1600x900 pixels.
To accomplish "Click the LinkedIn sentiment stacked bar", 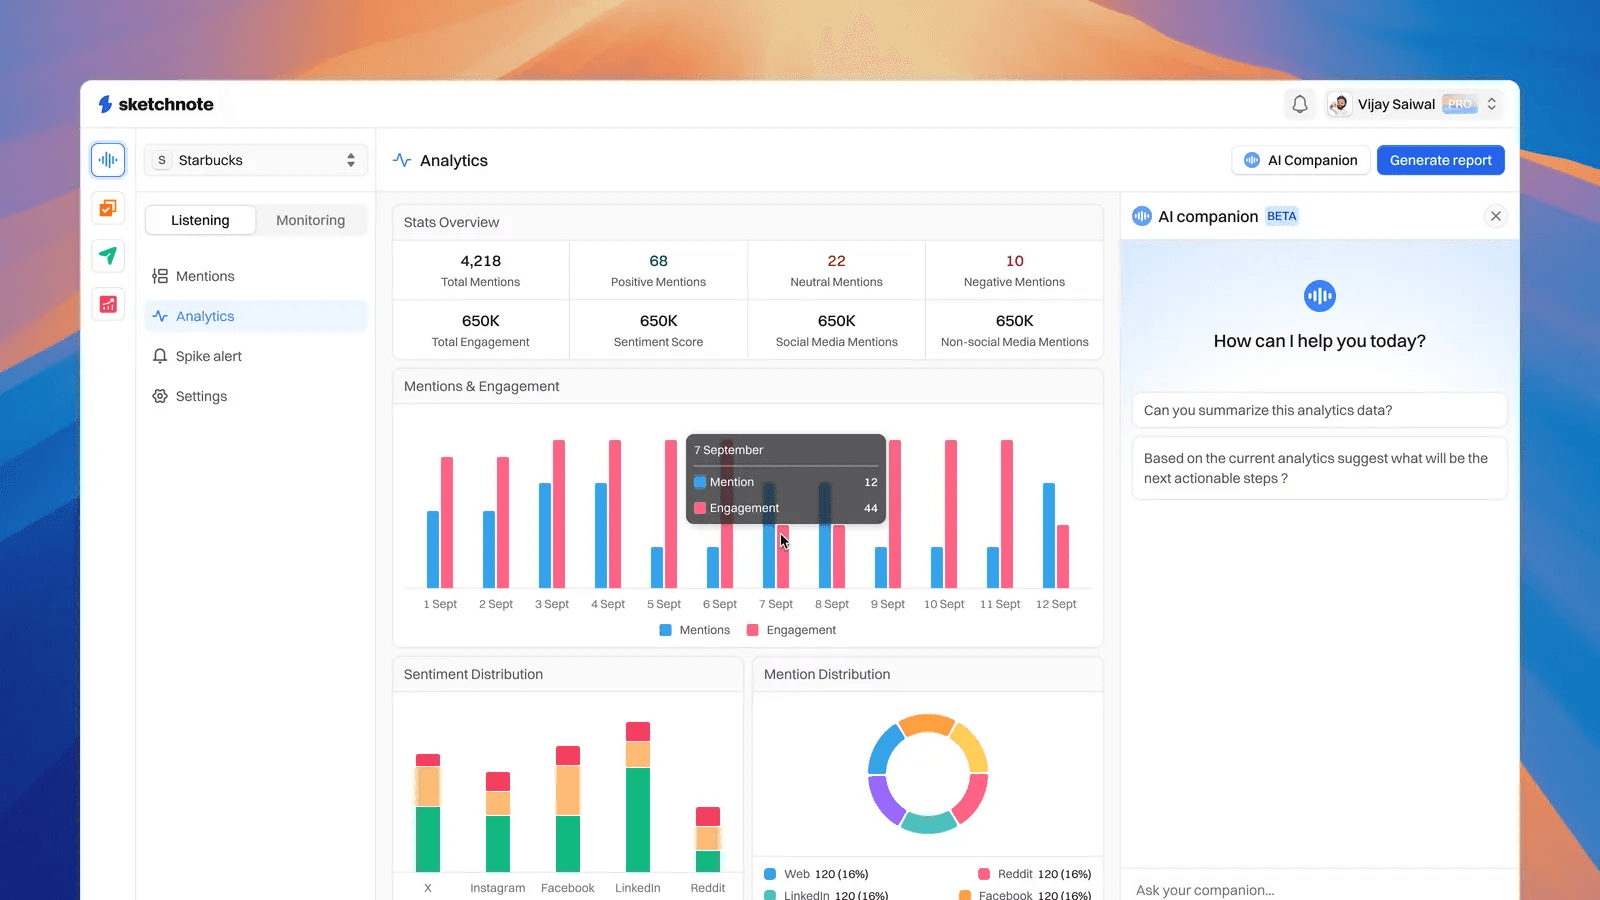I will pos(638,797).
